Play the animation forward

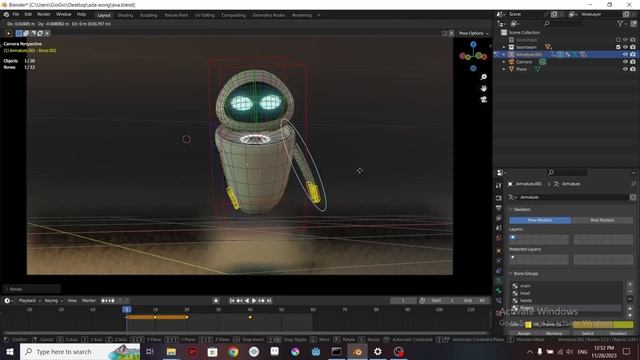254,301
